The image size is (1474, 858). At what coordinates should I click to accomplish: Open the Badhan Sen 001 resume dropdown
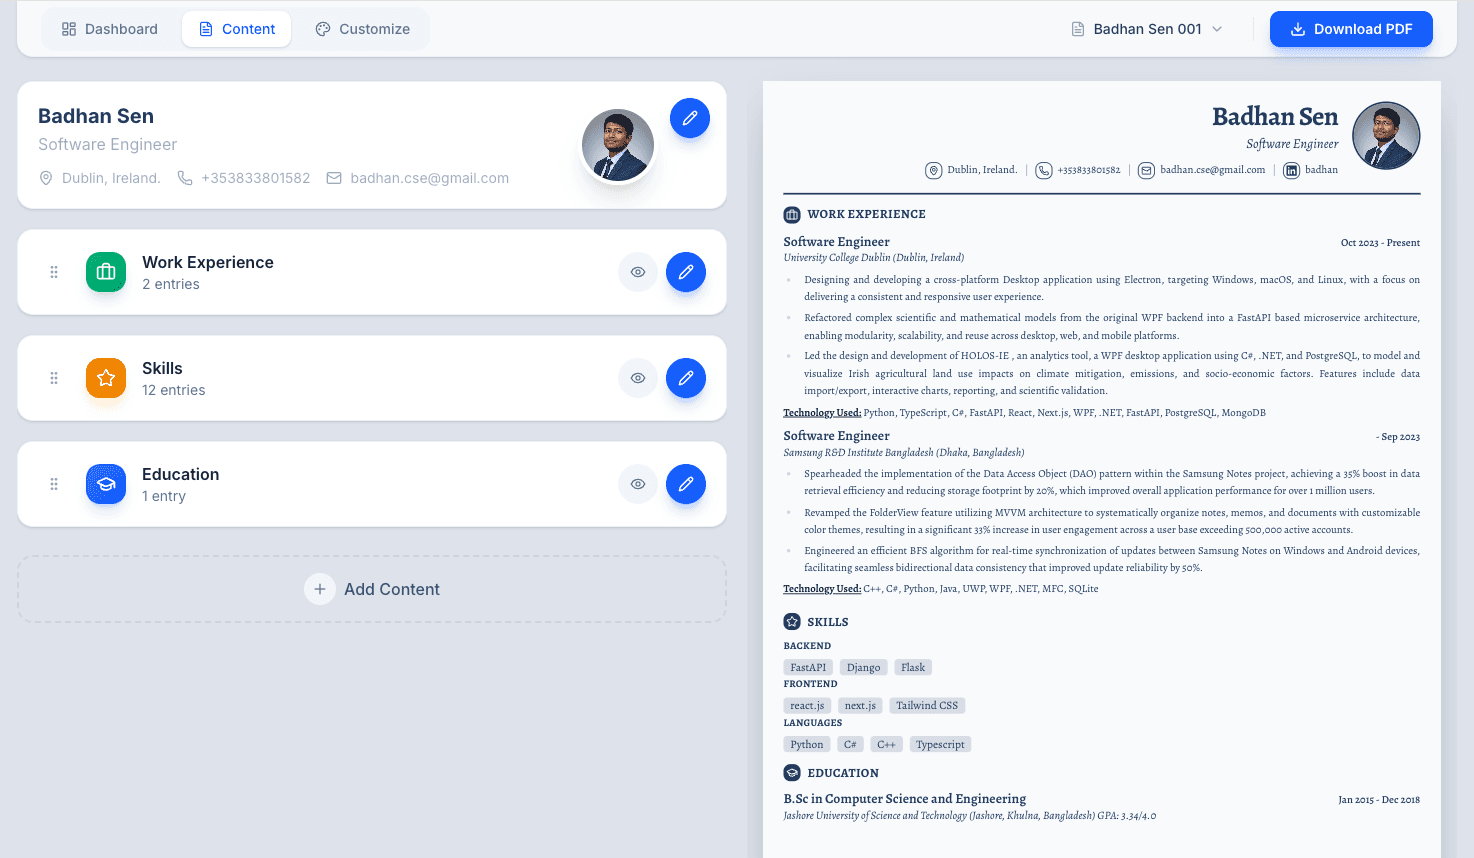coord(1147,29)
